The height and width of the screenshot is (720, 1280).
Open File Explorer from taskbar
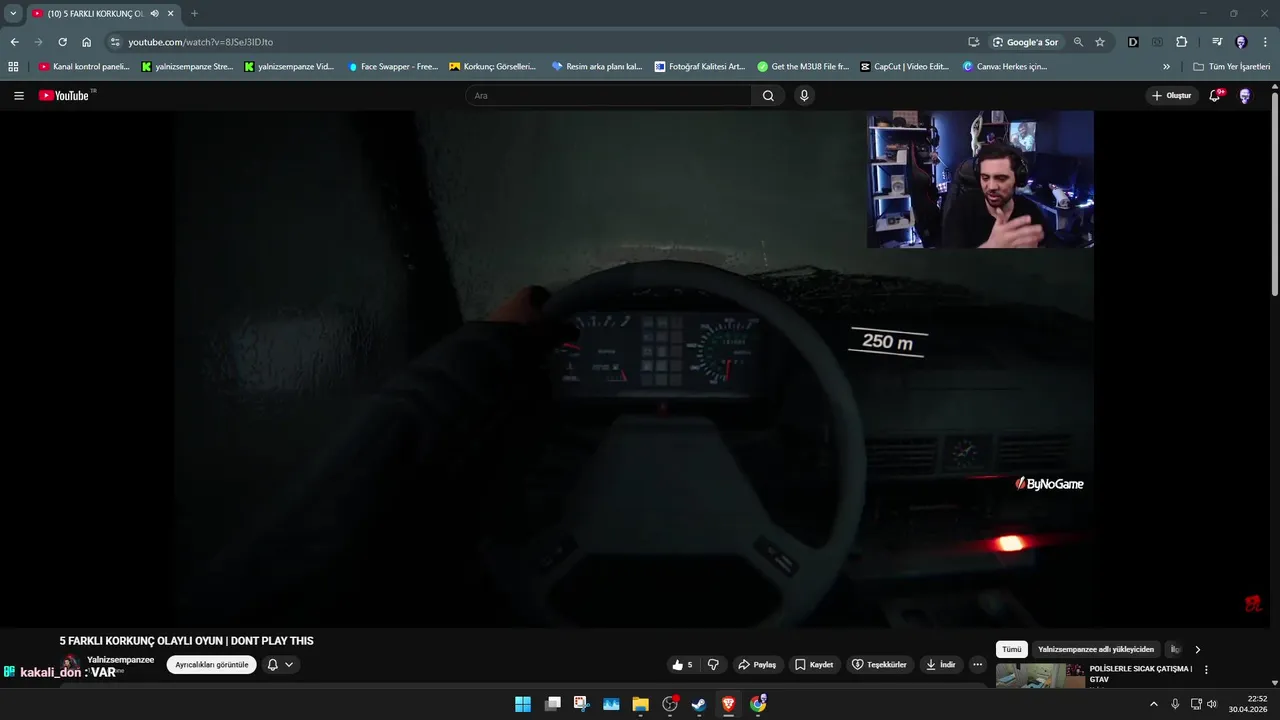640,704
